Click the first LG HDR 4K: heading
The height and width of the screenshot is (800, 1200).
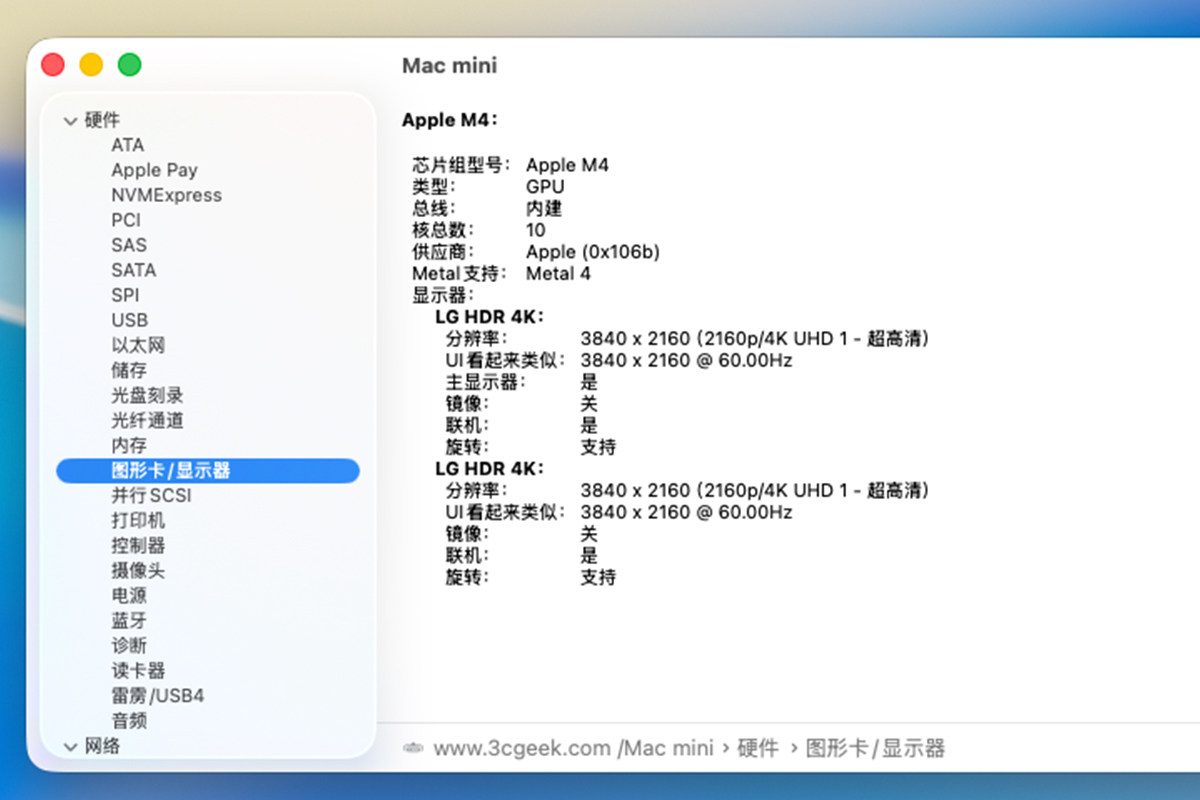(x=489, y=317)
